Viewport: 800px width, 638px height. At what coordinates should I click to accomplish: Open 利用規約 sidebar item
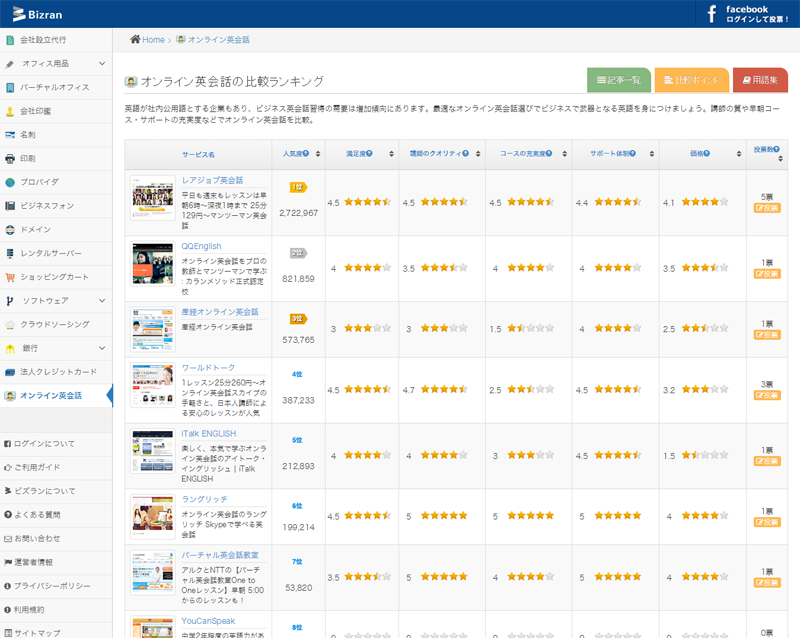point(56,609)
